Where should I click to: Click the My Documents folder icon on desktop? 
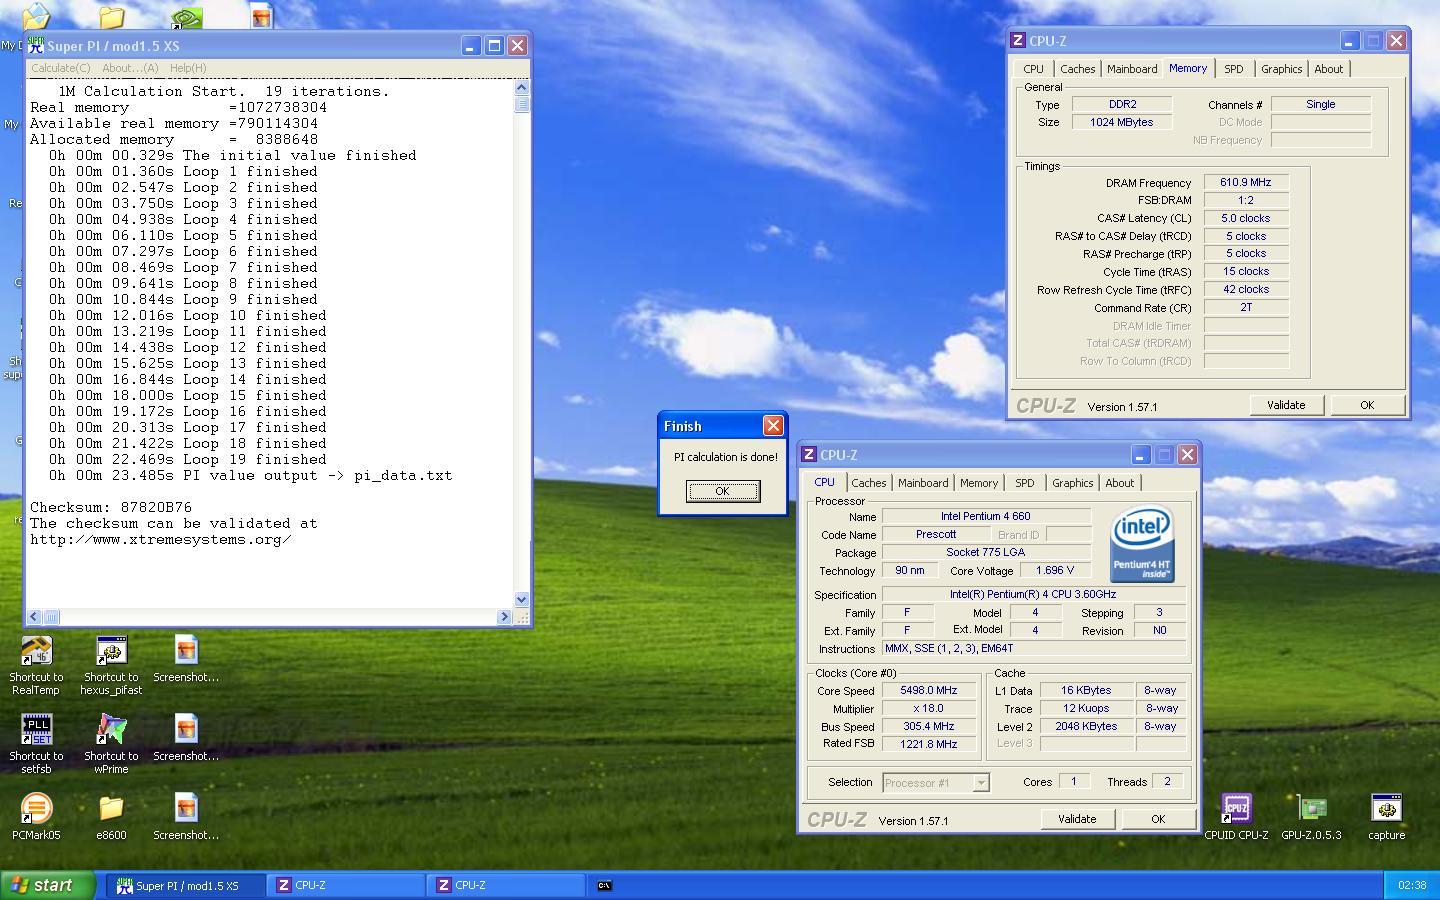tap(36, 17)
